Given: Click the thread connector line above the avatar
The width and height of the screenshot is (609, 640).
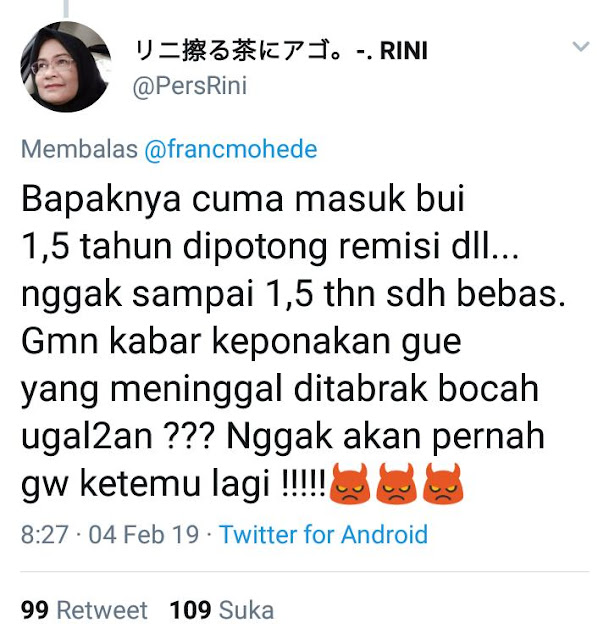Looking at the screenshot, I should (x=66, y=8).
